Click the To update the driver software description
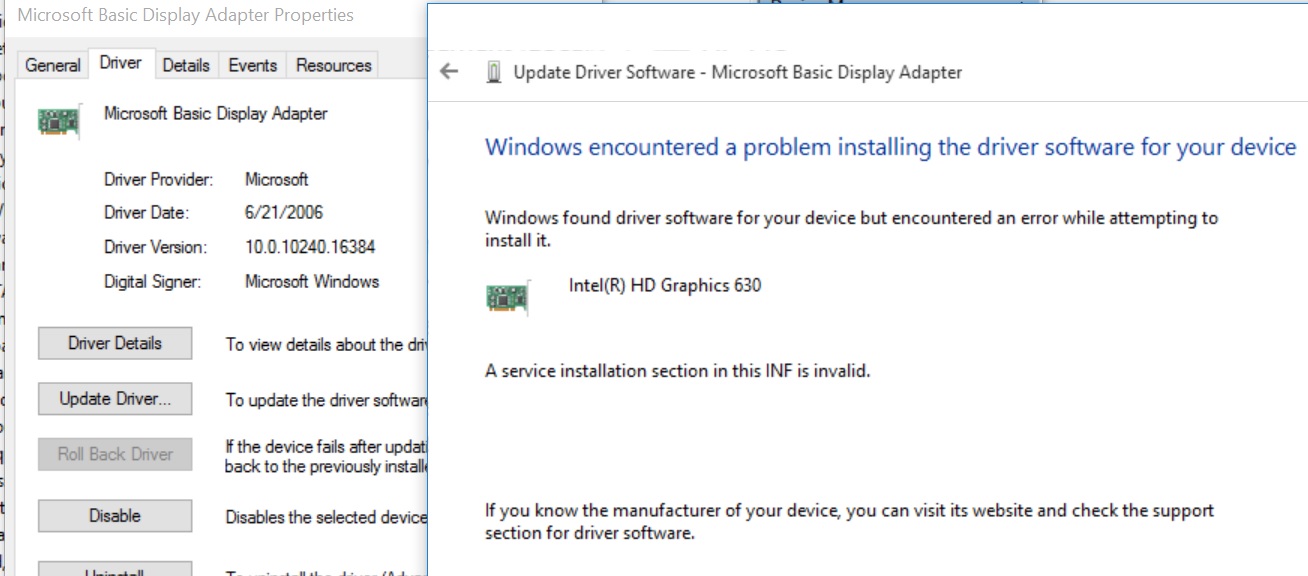Screen dimensions: 1308x576 (x=326, y=400)
